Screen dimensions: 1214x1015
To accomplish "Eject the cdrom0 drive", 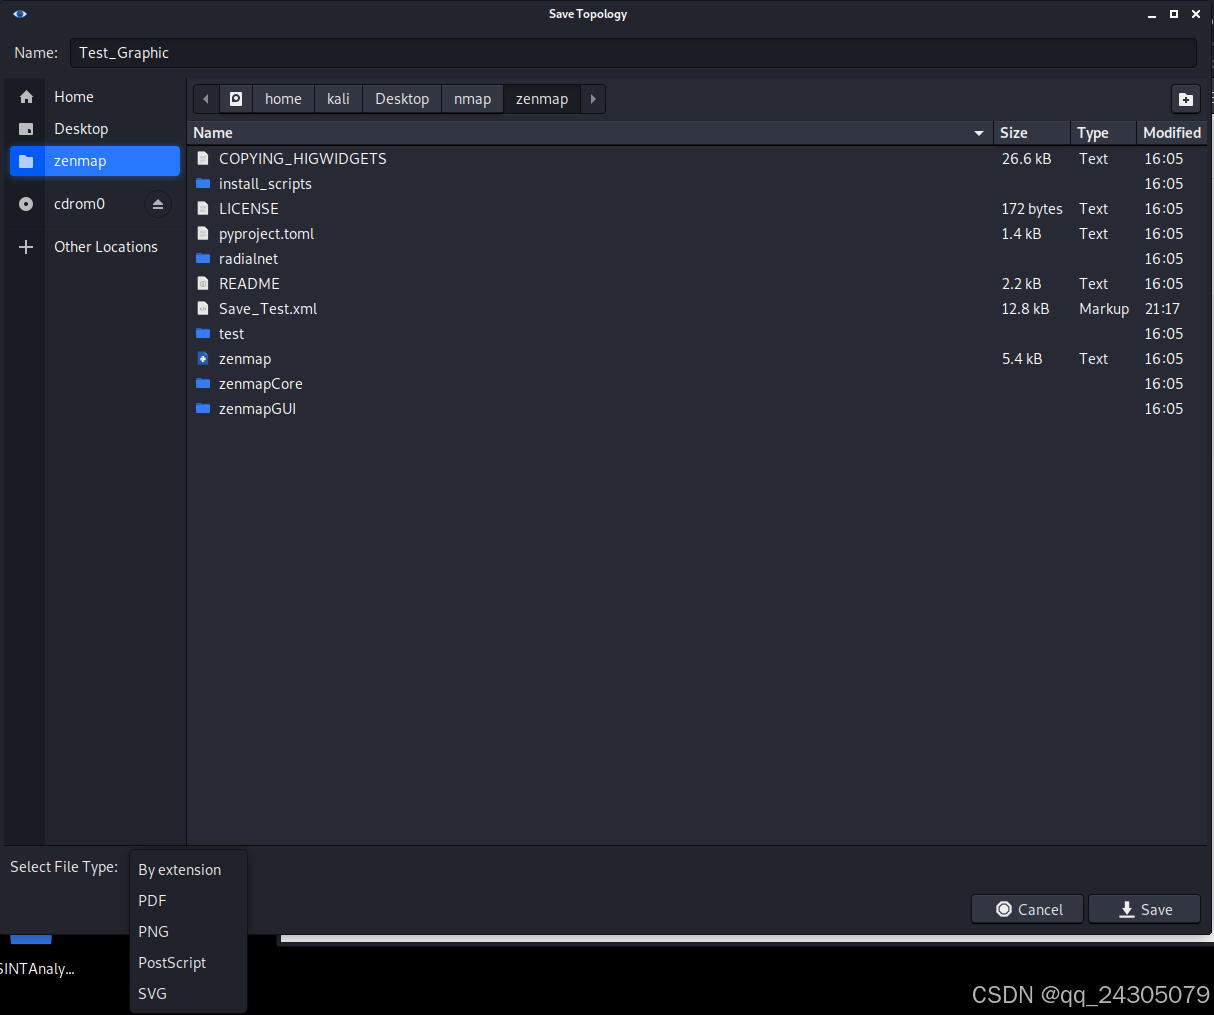I will [158, 204].
